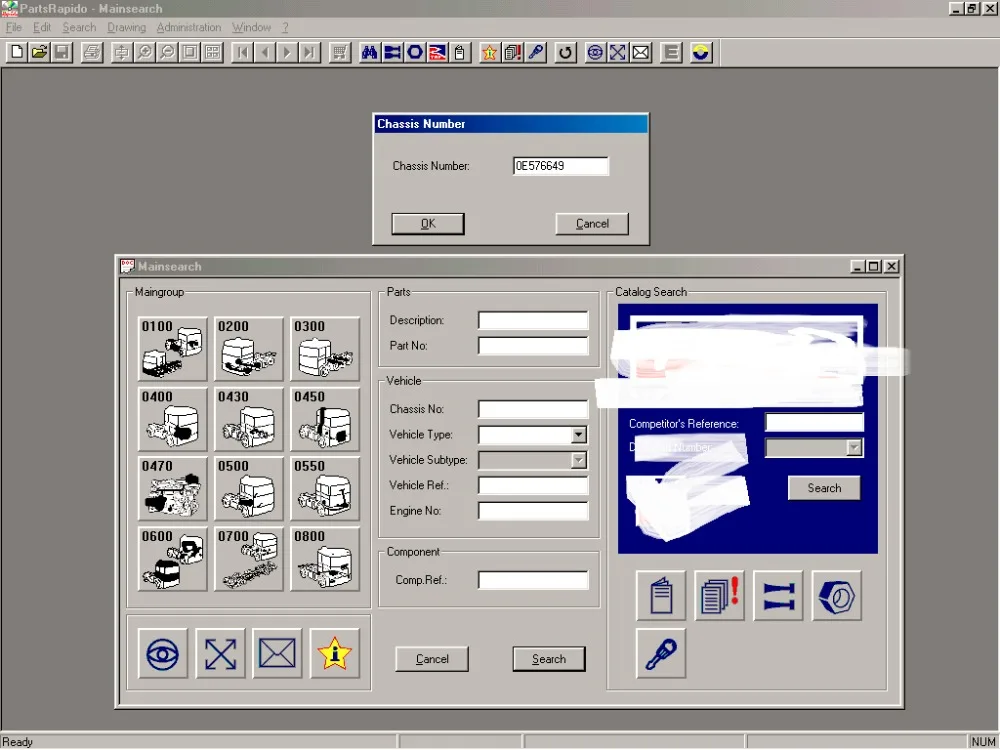The image size is (1000, 750).
Task: Click the Engine No input field
Action: click(x=533, y=511)
